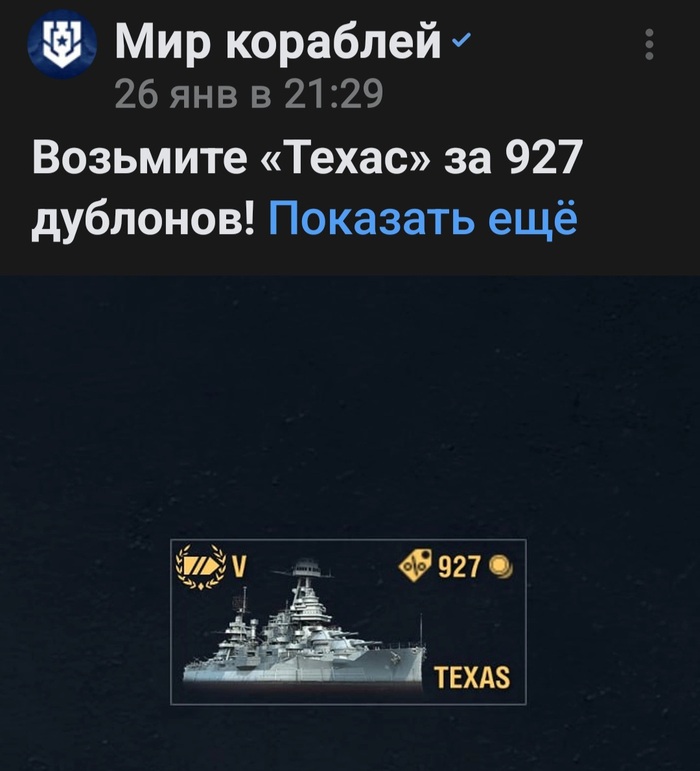Image resolution: width=700 pixels, height=771 pixels.
Task: Click the TEXAS ship name label
Action: pyautogui.click(x=472, y=677)
